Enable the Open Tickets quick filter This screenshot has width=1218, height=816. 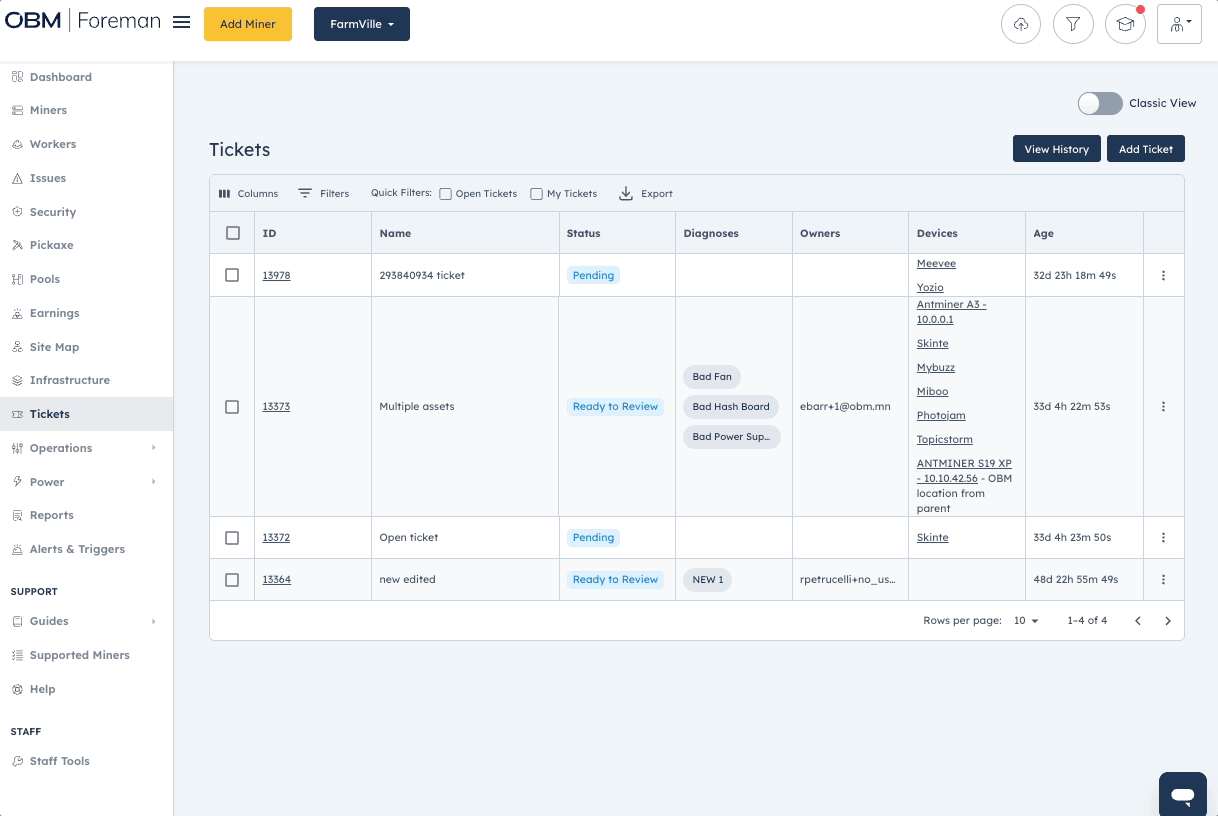point(444,193)
